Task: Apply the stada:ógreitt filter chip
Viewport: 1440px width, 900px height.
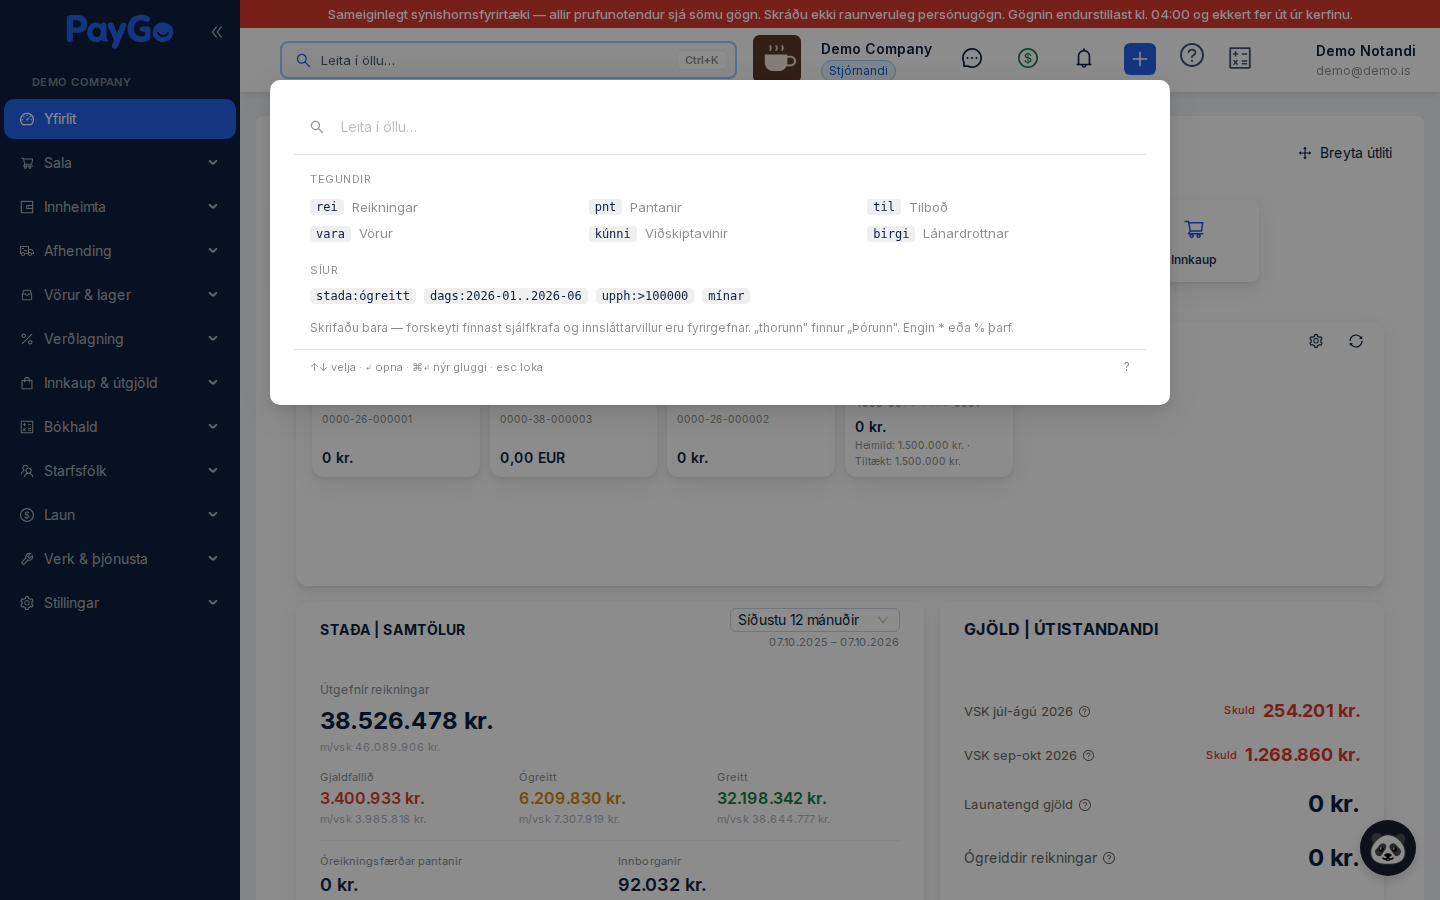Action: coord(363,296)
